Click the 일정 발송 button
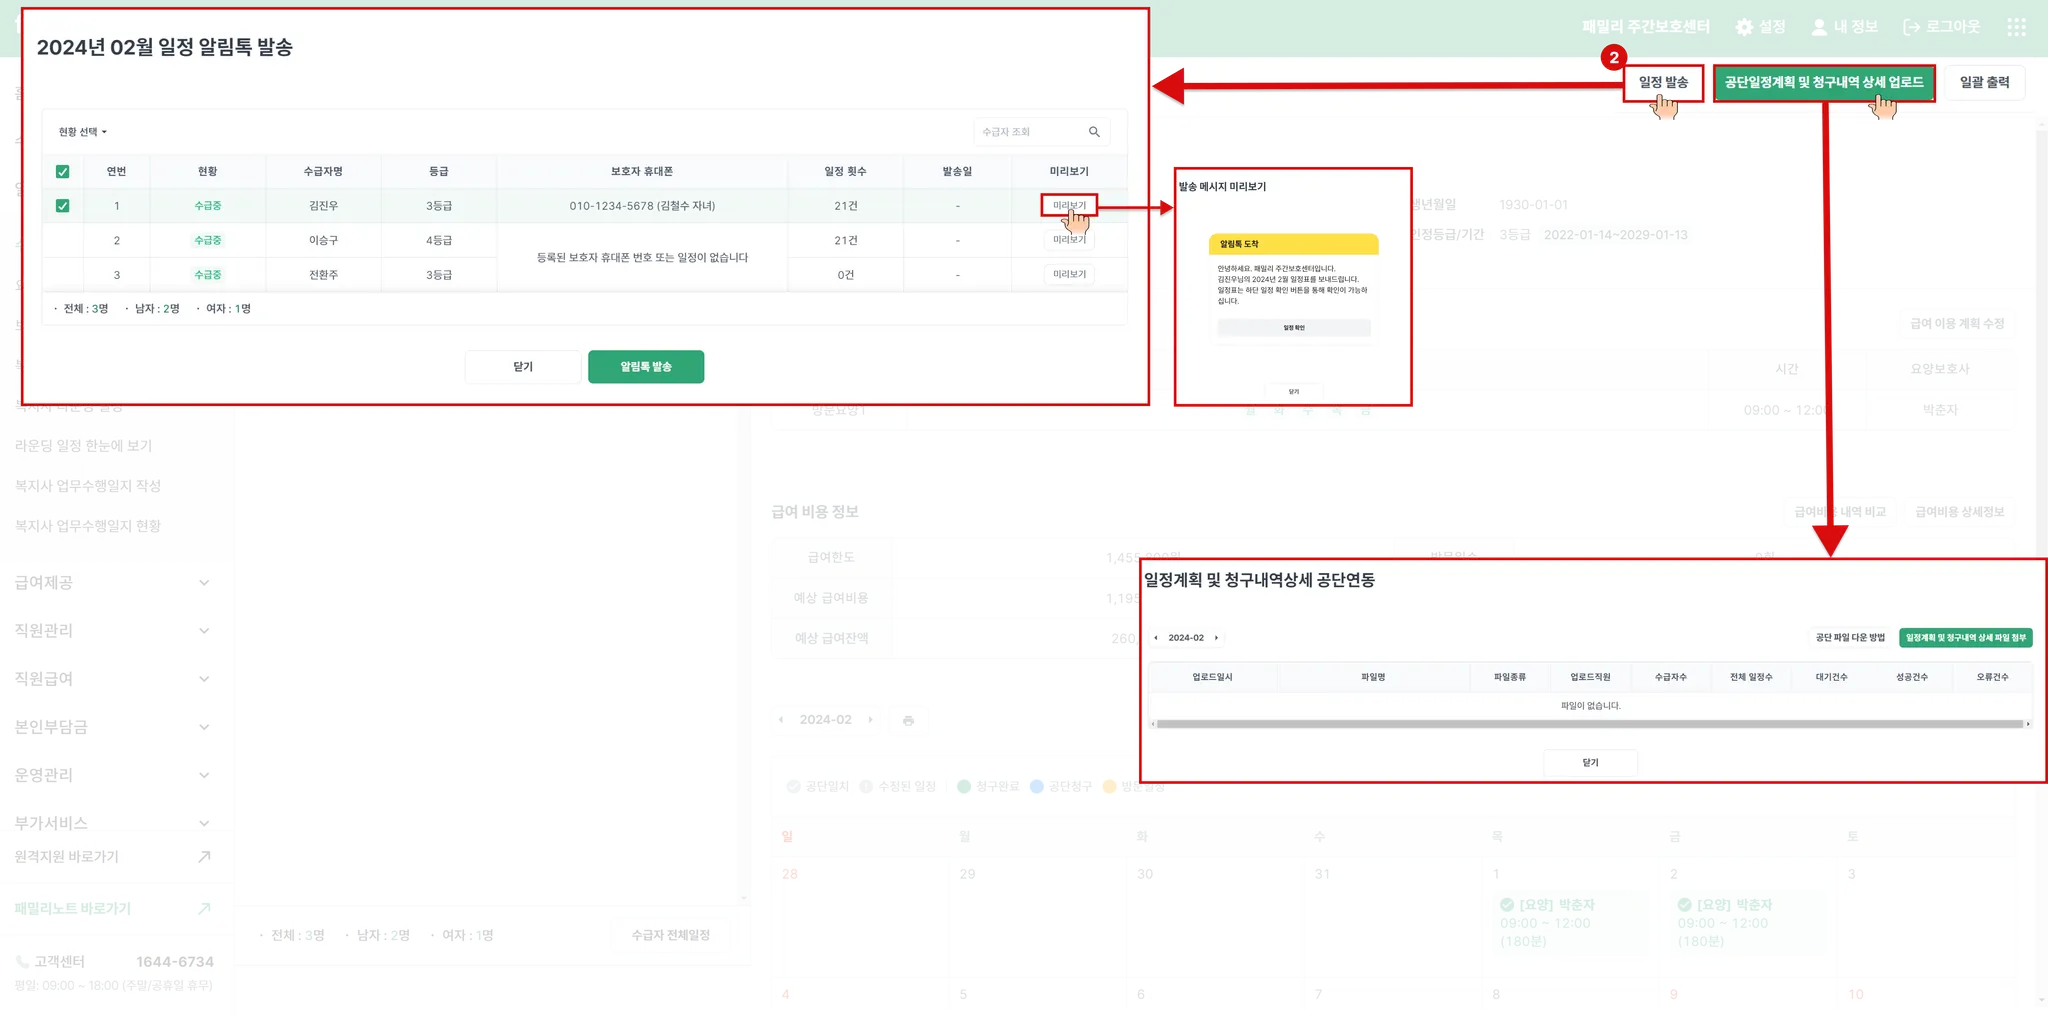The image size is (2048, 1015). pyautogui.click(x=1663, y=83)
